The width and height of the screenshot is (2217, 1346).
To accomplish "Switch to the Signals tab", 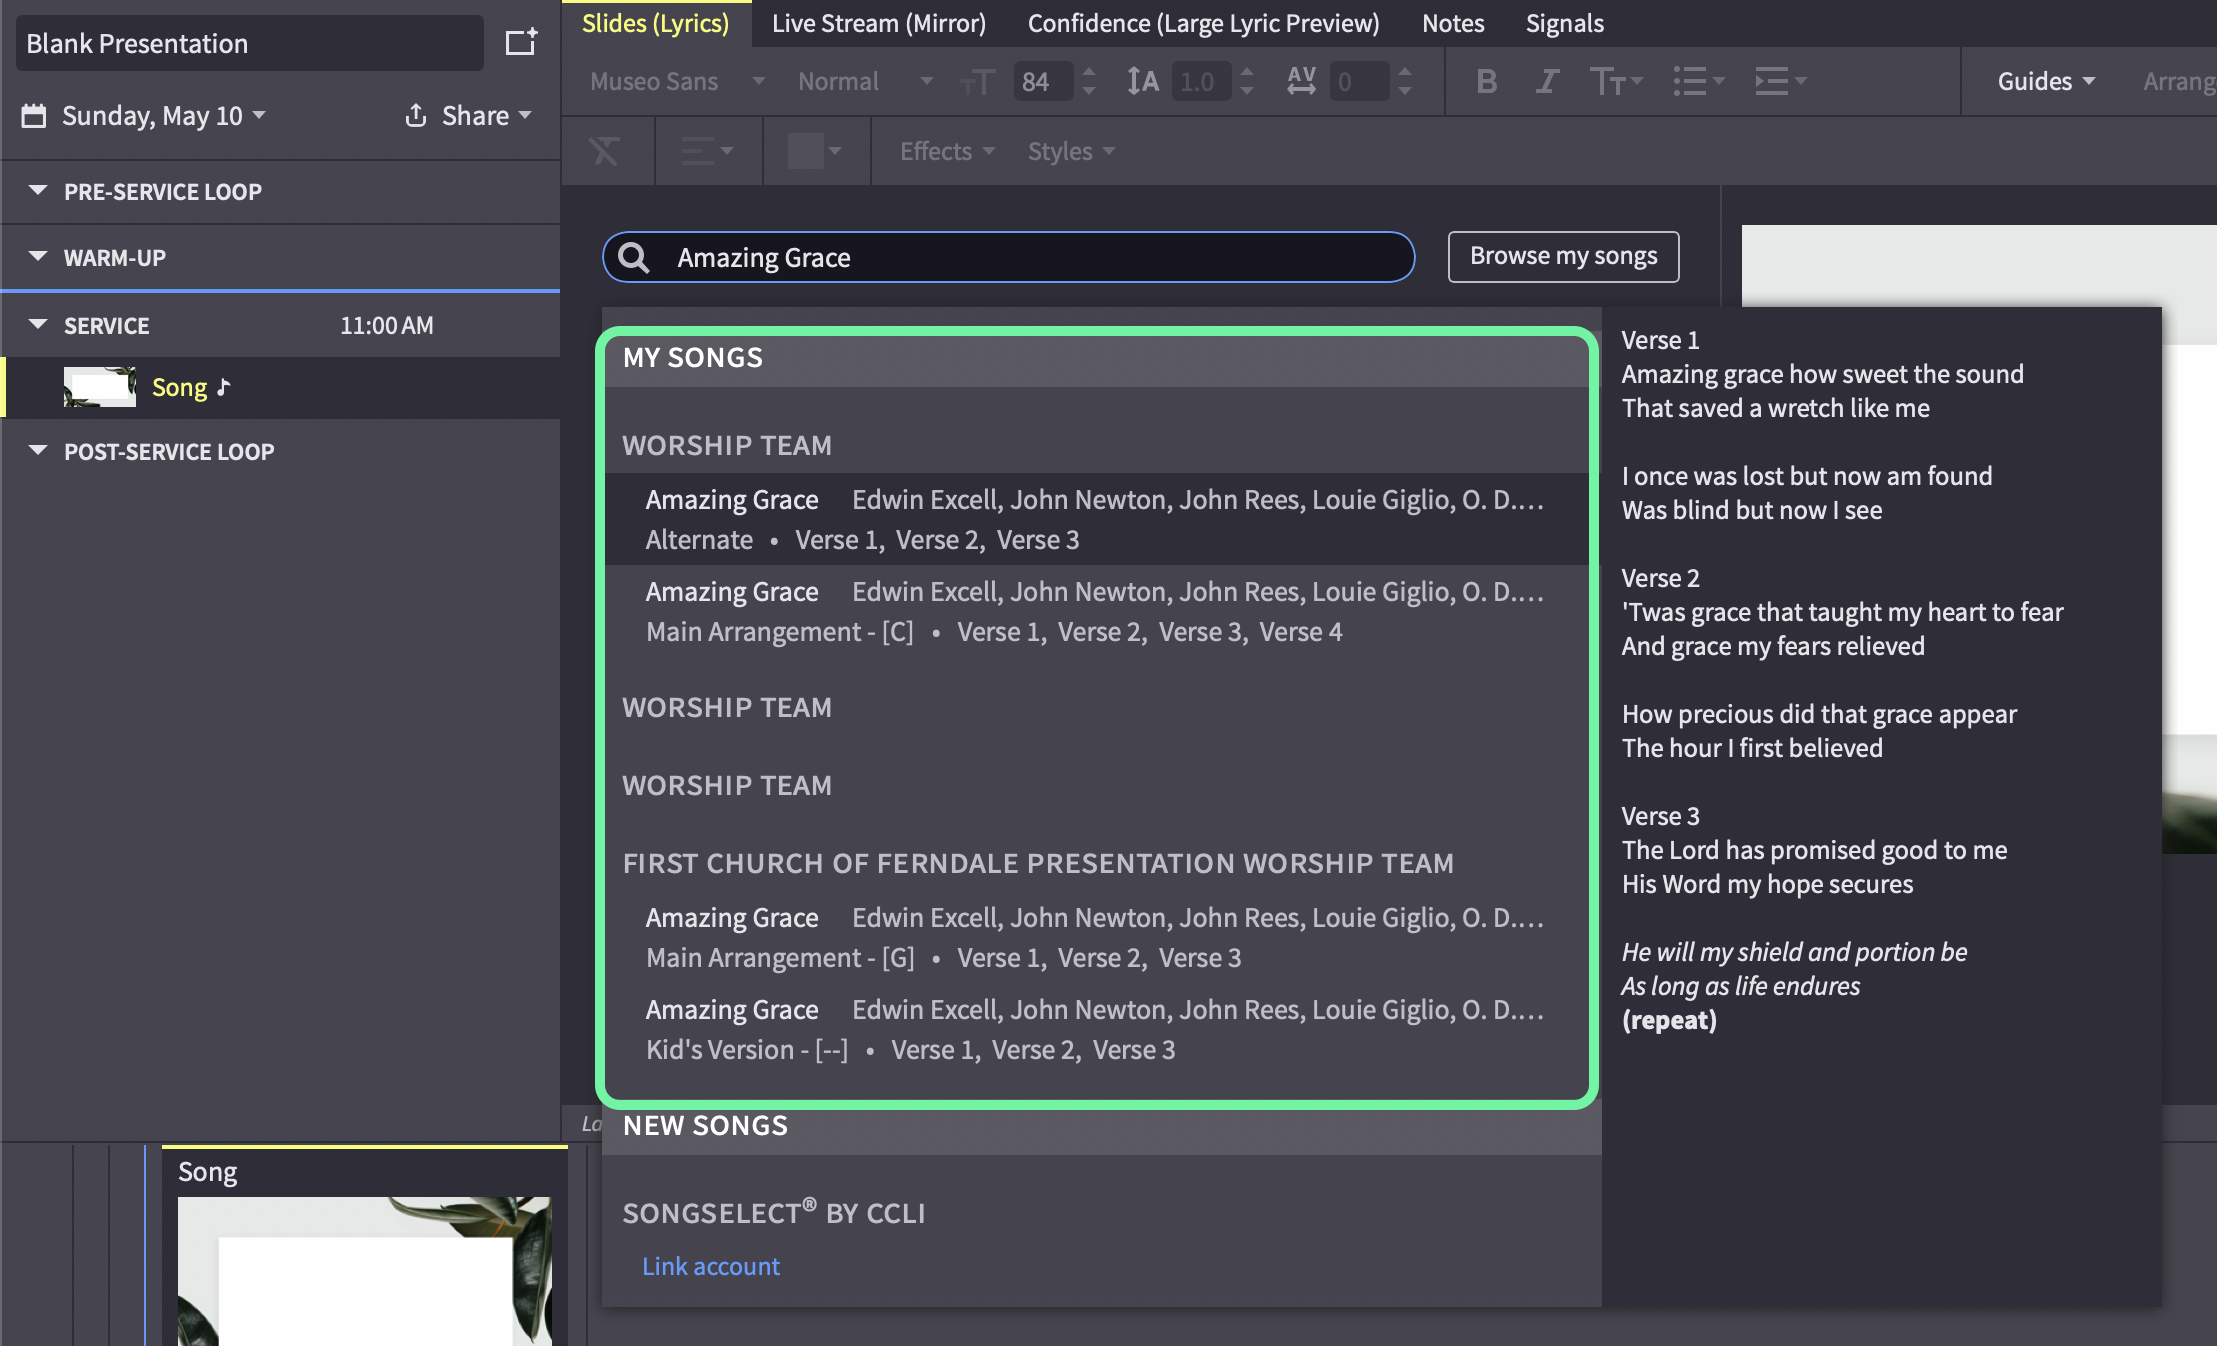I will pyautogui.click(x=1564, y=23).
